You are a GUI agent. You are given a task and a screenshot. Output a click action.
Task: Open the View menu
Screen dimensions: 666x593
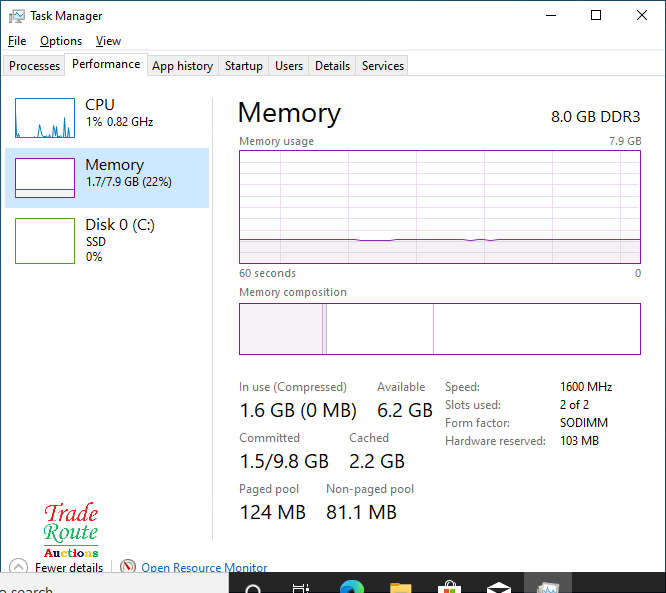point(108,41)
